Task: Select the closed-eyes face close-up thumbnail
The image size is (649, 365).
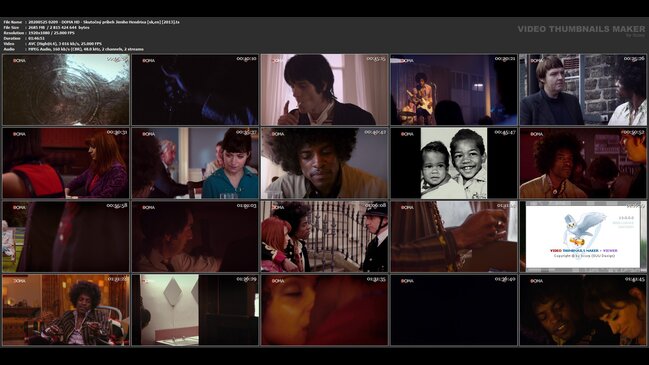Action: [x=324, y=310]
